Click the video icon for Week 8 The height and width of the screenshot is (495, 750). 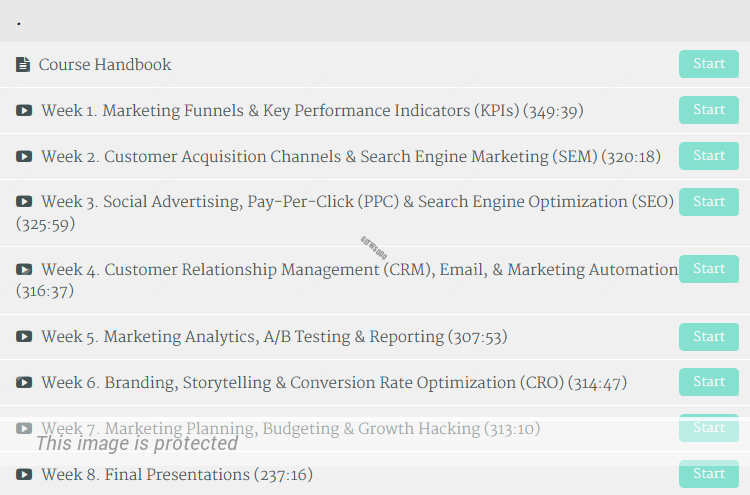coord(24,475)
